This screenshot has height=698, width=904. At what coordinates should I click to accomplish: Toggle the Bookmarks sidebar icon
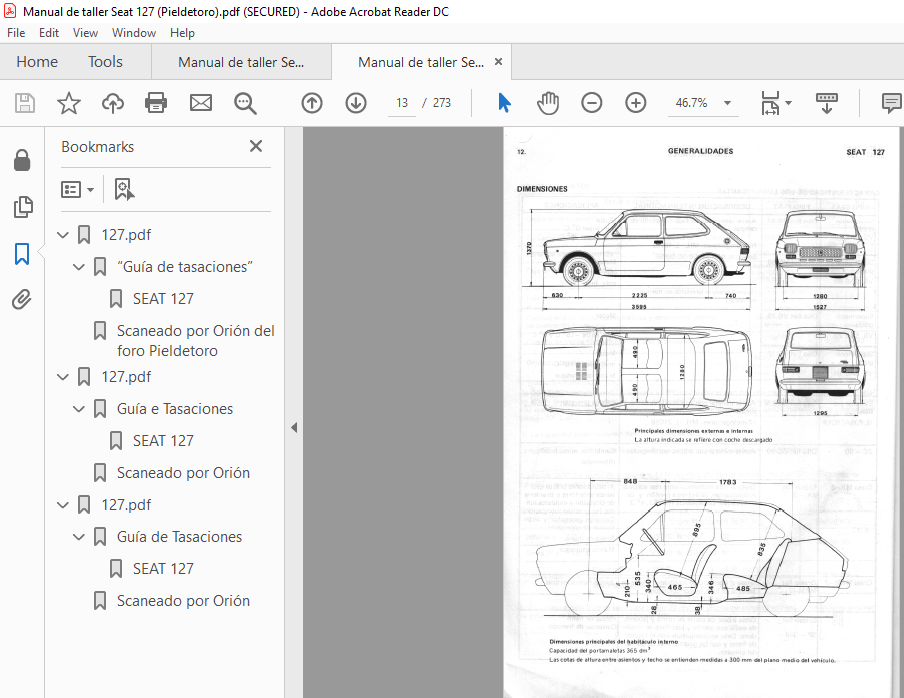tap(22, 254)
